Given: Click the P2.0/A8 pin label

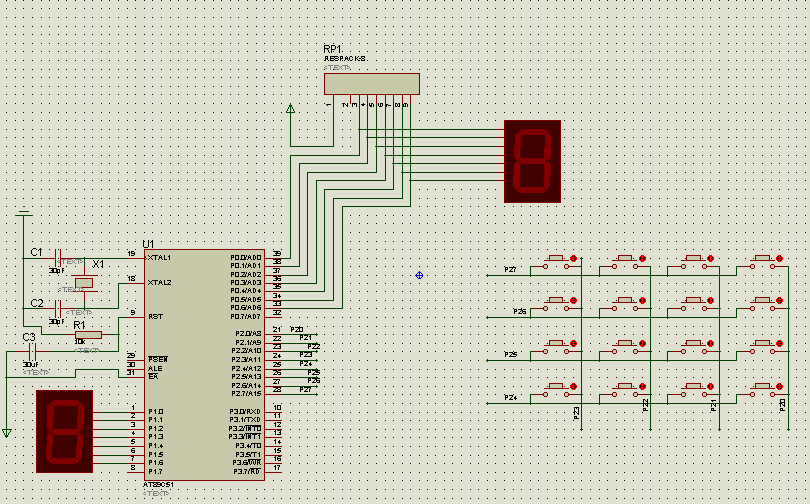Looking at the screenshot, I should point(248,334).
